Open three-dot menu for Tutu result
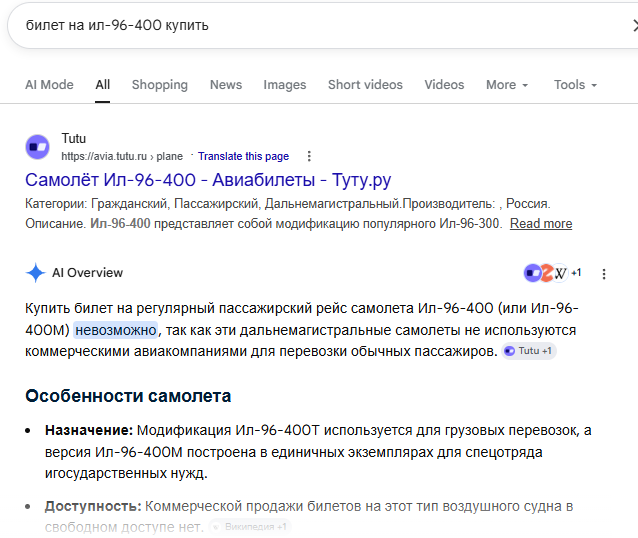Image resolution: width=638 pixels, height=538 pixels. click(309, 156)
